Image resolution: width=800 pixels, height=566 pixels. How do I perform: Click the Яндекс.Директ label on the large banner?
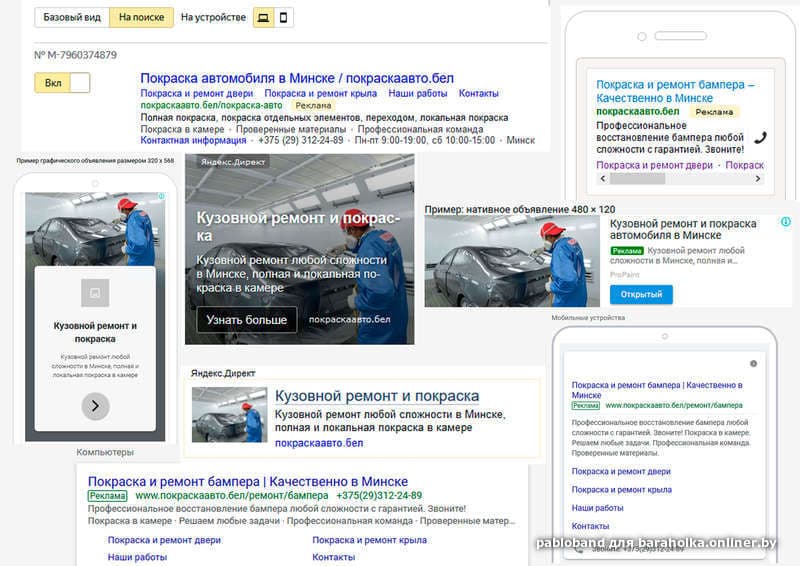pyautogui.click(x=233, y=162)
